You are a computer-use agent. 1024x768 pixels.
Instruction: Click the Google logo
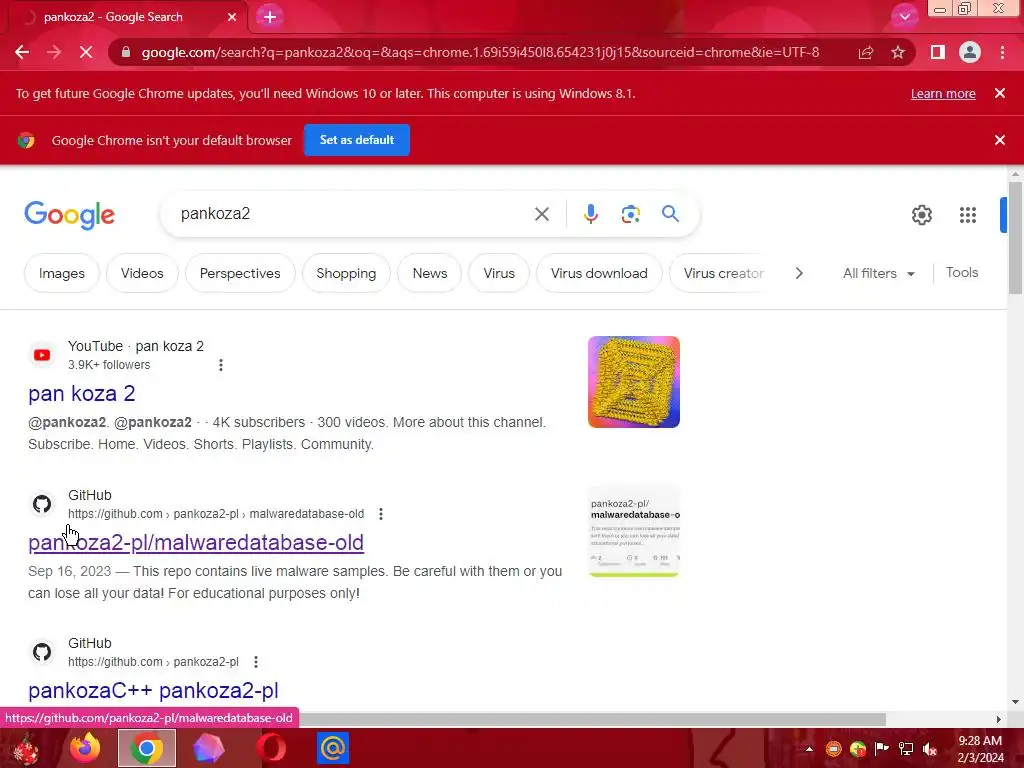pyautogui.click(x=70, y=215)
